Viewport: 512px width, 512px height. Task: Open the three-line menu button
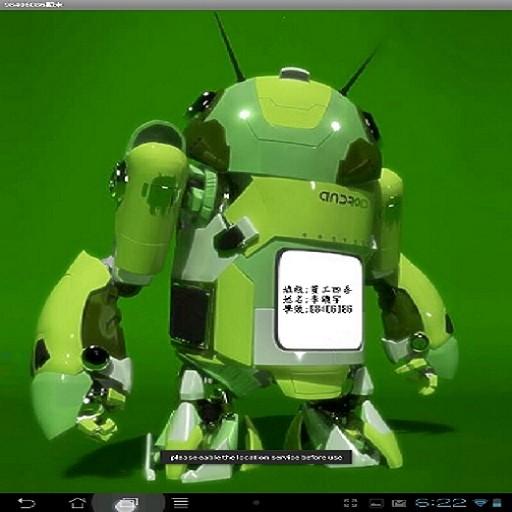[x=181, y=503]
